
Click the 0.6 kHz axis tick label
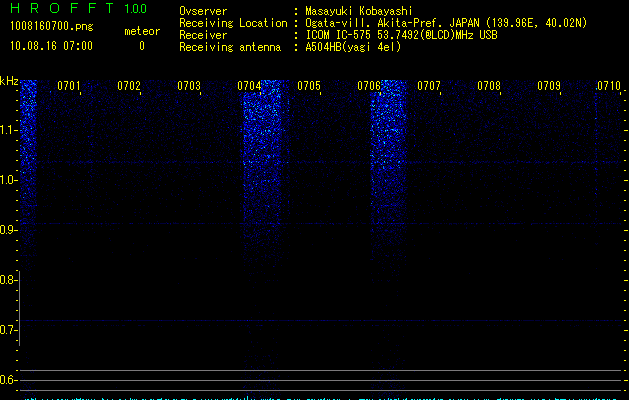click(8, 380)
